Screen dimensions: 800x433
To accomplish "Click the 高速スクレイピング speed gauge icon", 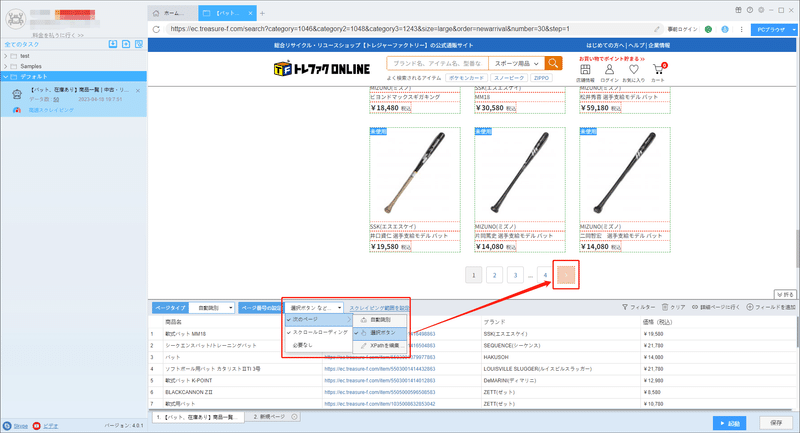I will tap(17, 110).
